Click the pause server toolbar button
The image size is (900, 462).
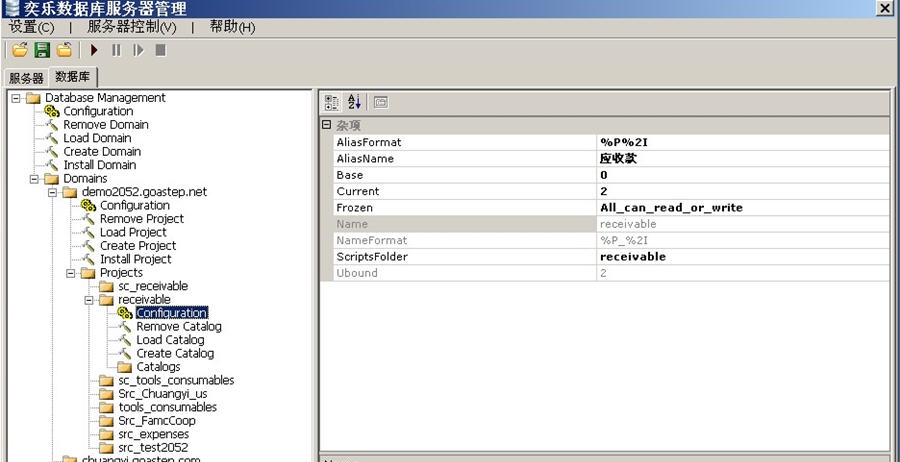117,50
